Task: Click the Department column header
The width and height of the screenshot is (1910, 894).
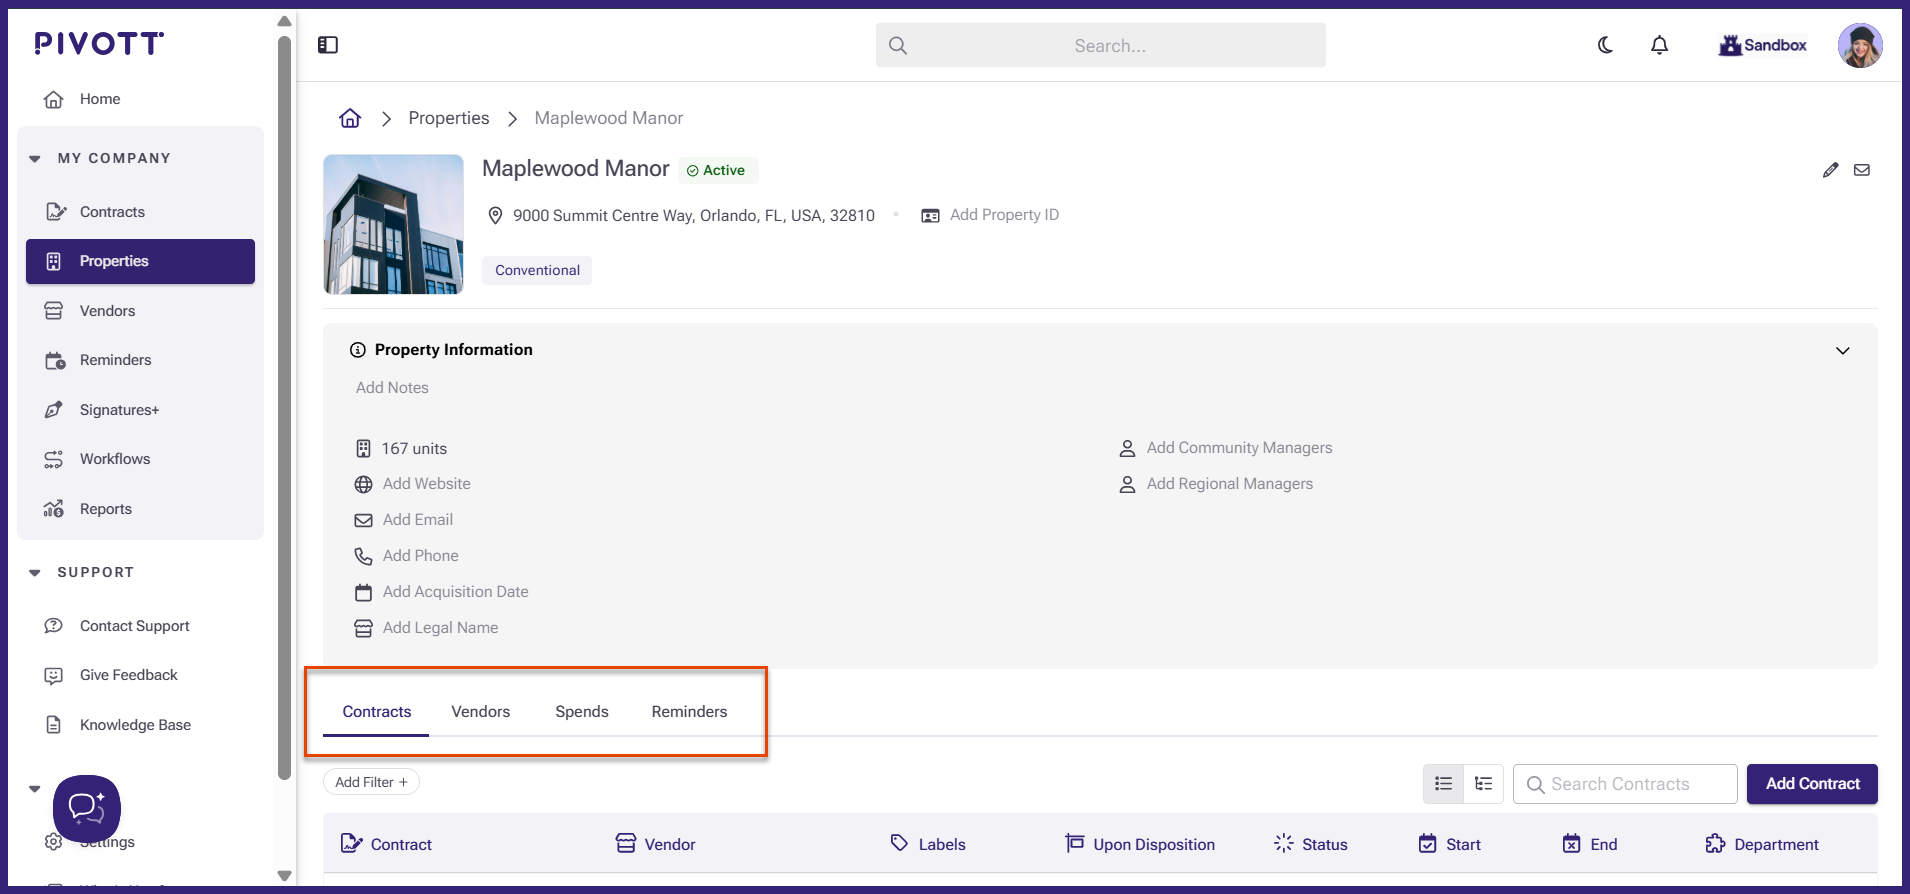Action: (1762, 844)
